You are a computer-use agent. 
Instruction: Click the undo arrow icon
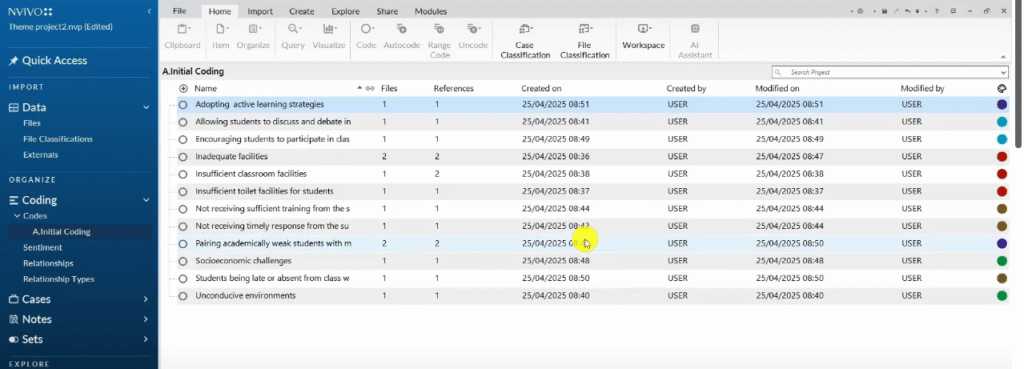(908, 11)
